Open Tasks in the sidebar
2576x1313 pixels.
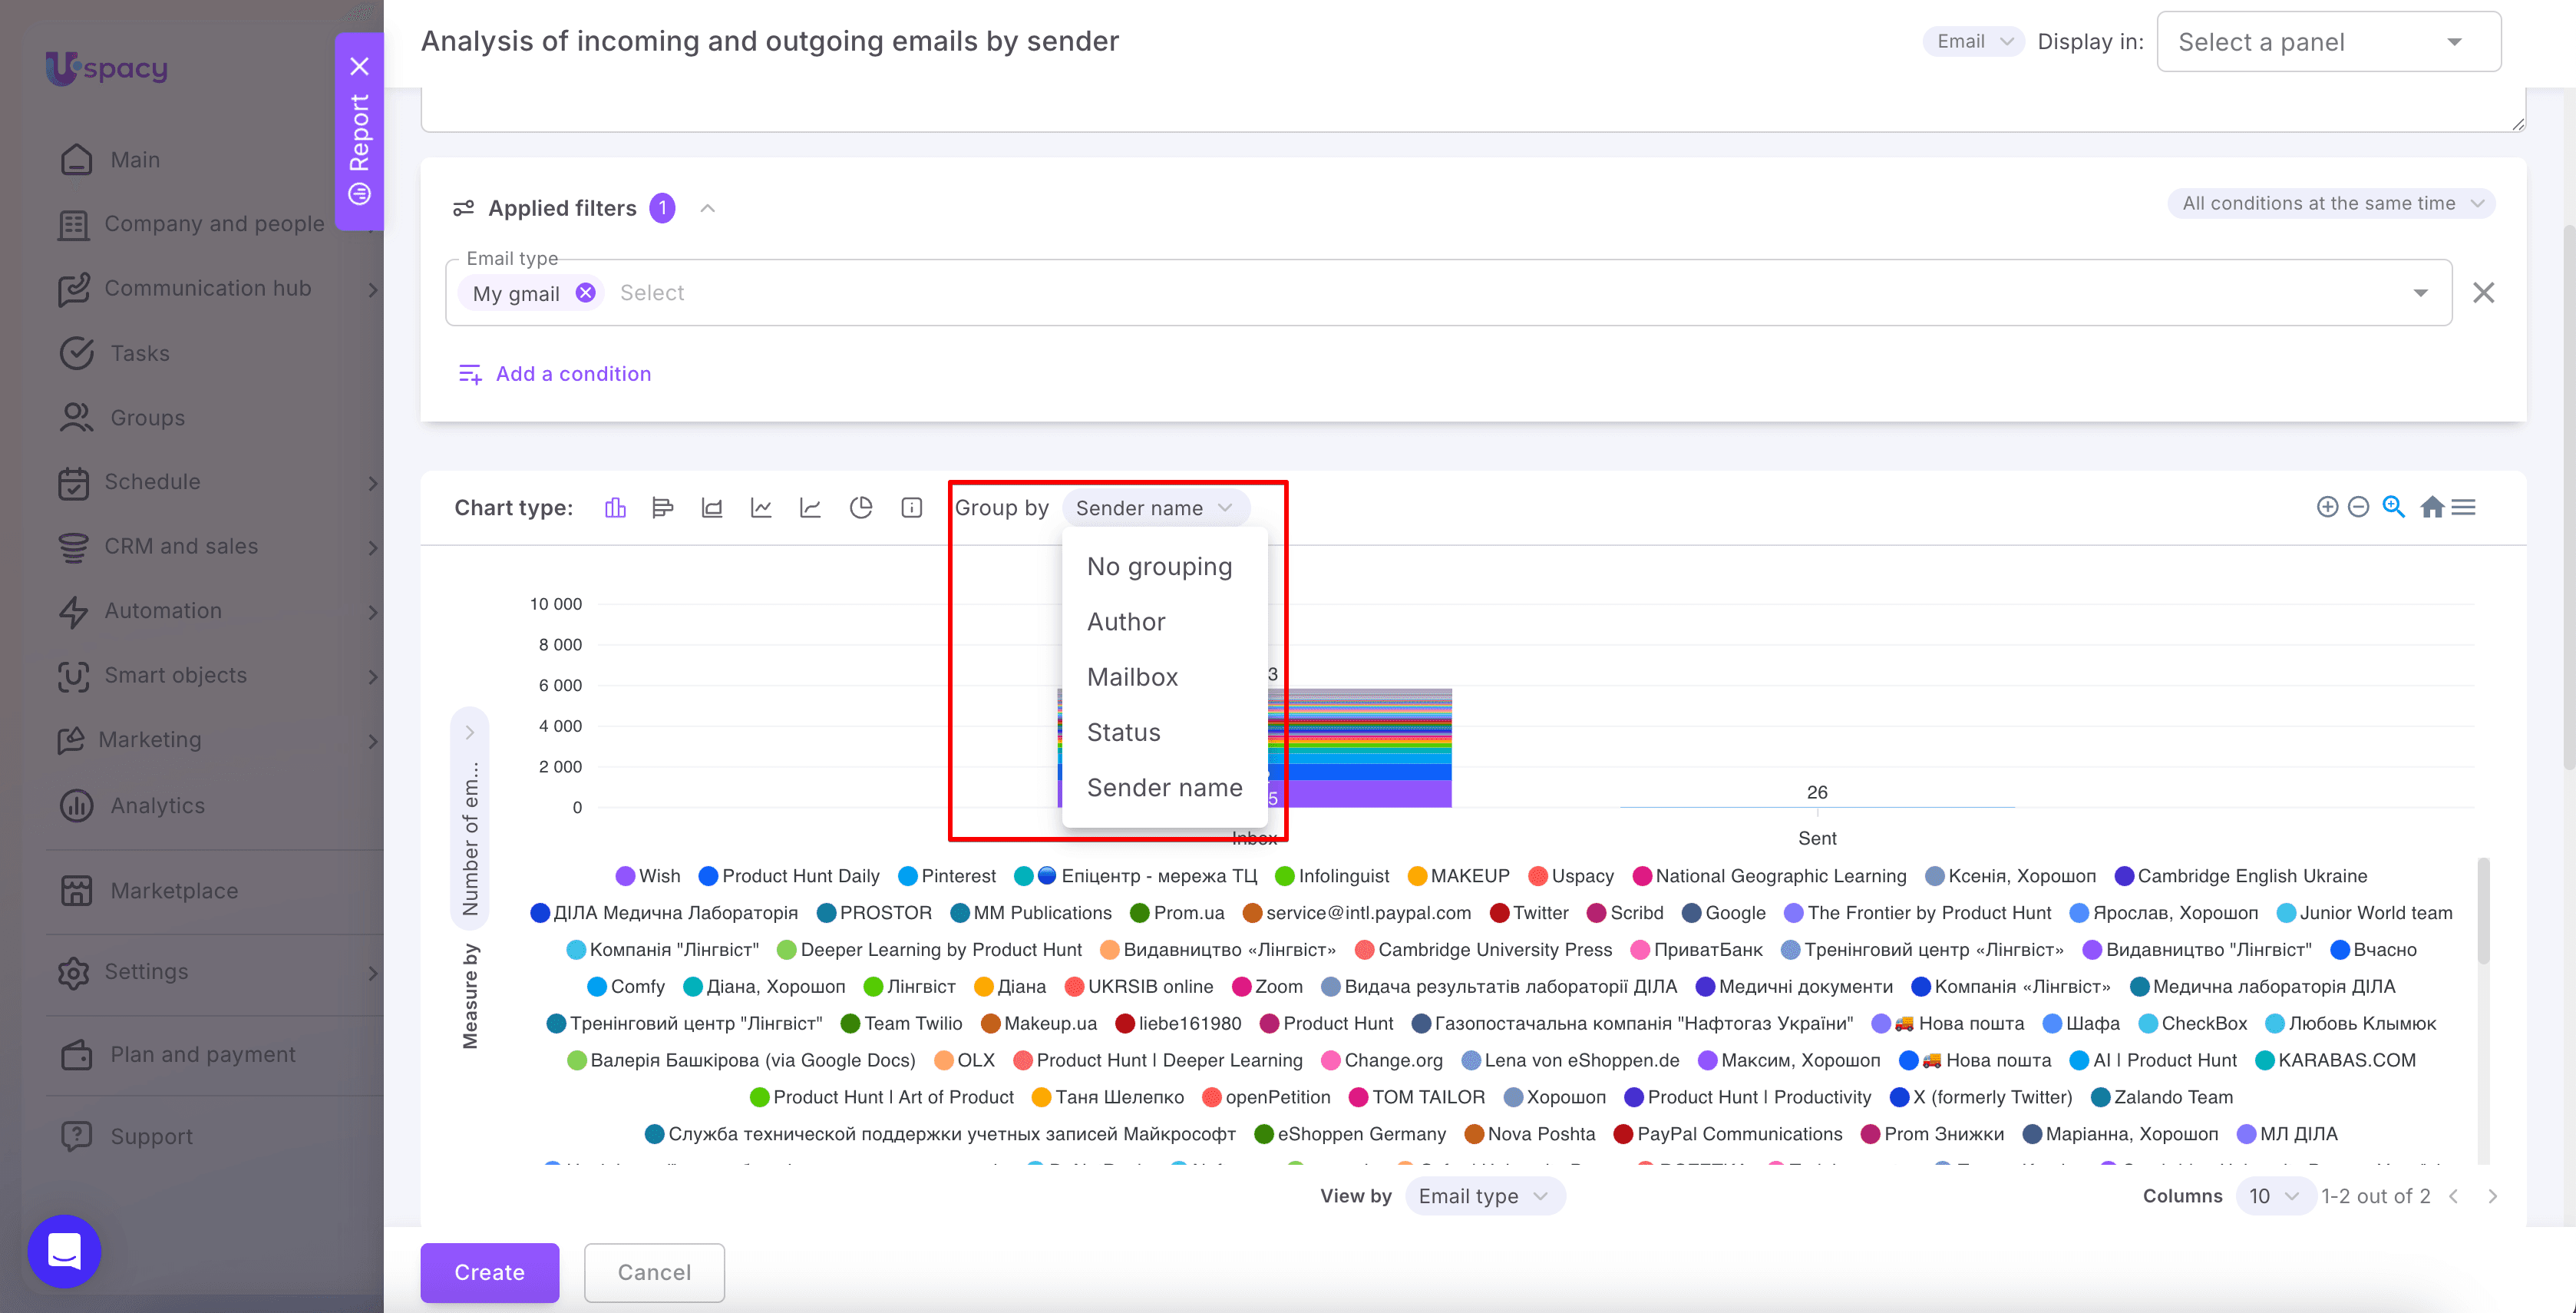click(x=140, y=353)
